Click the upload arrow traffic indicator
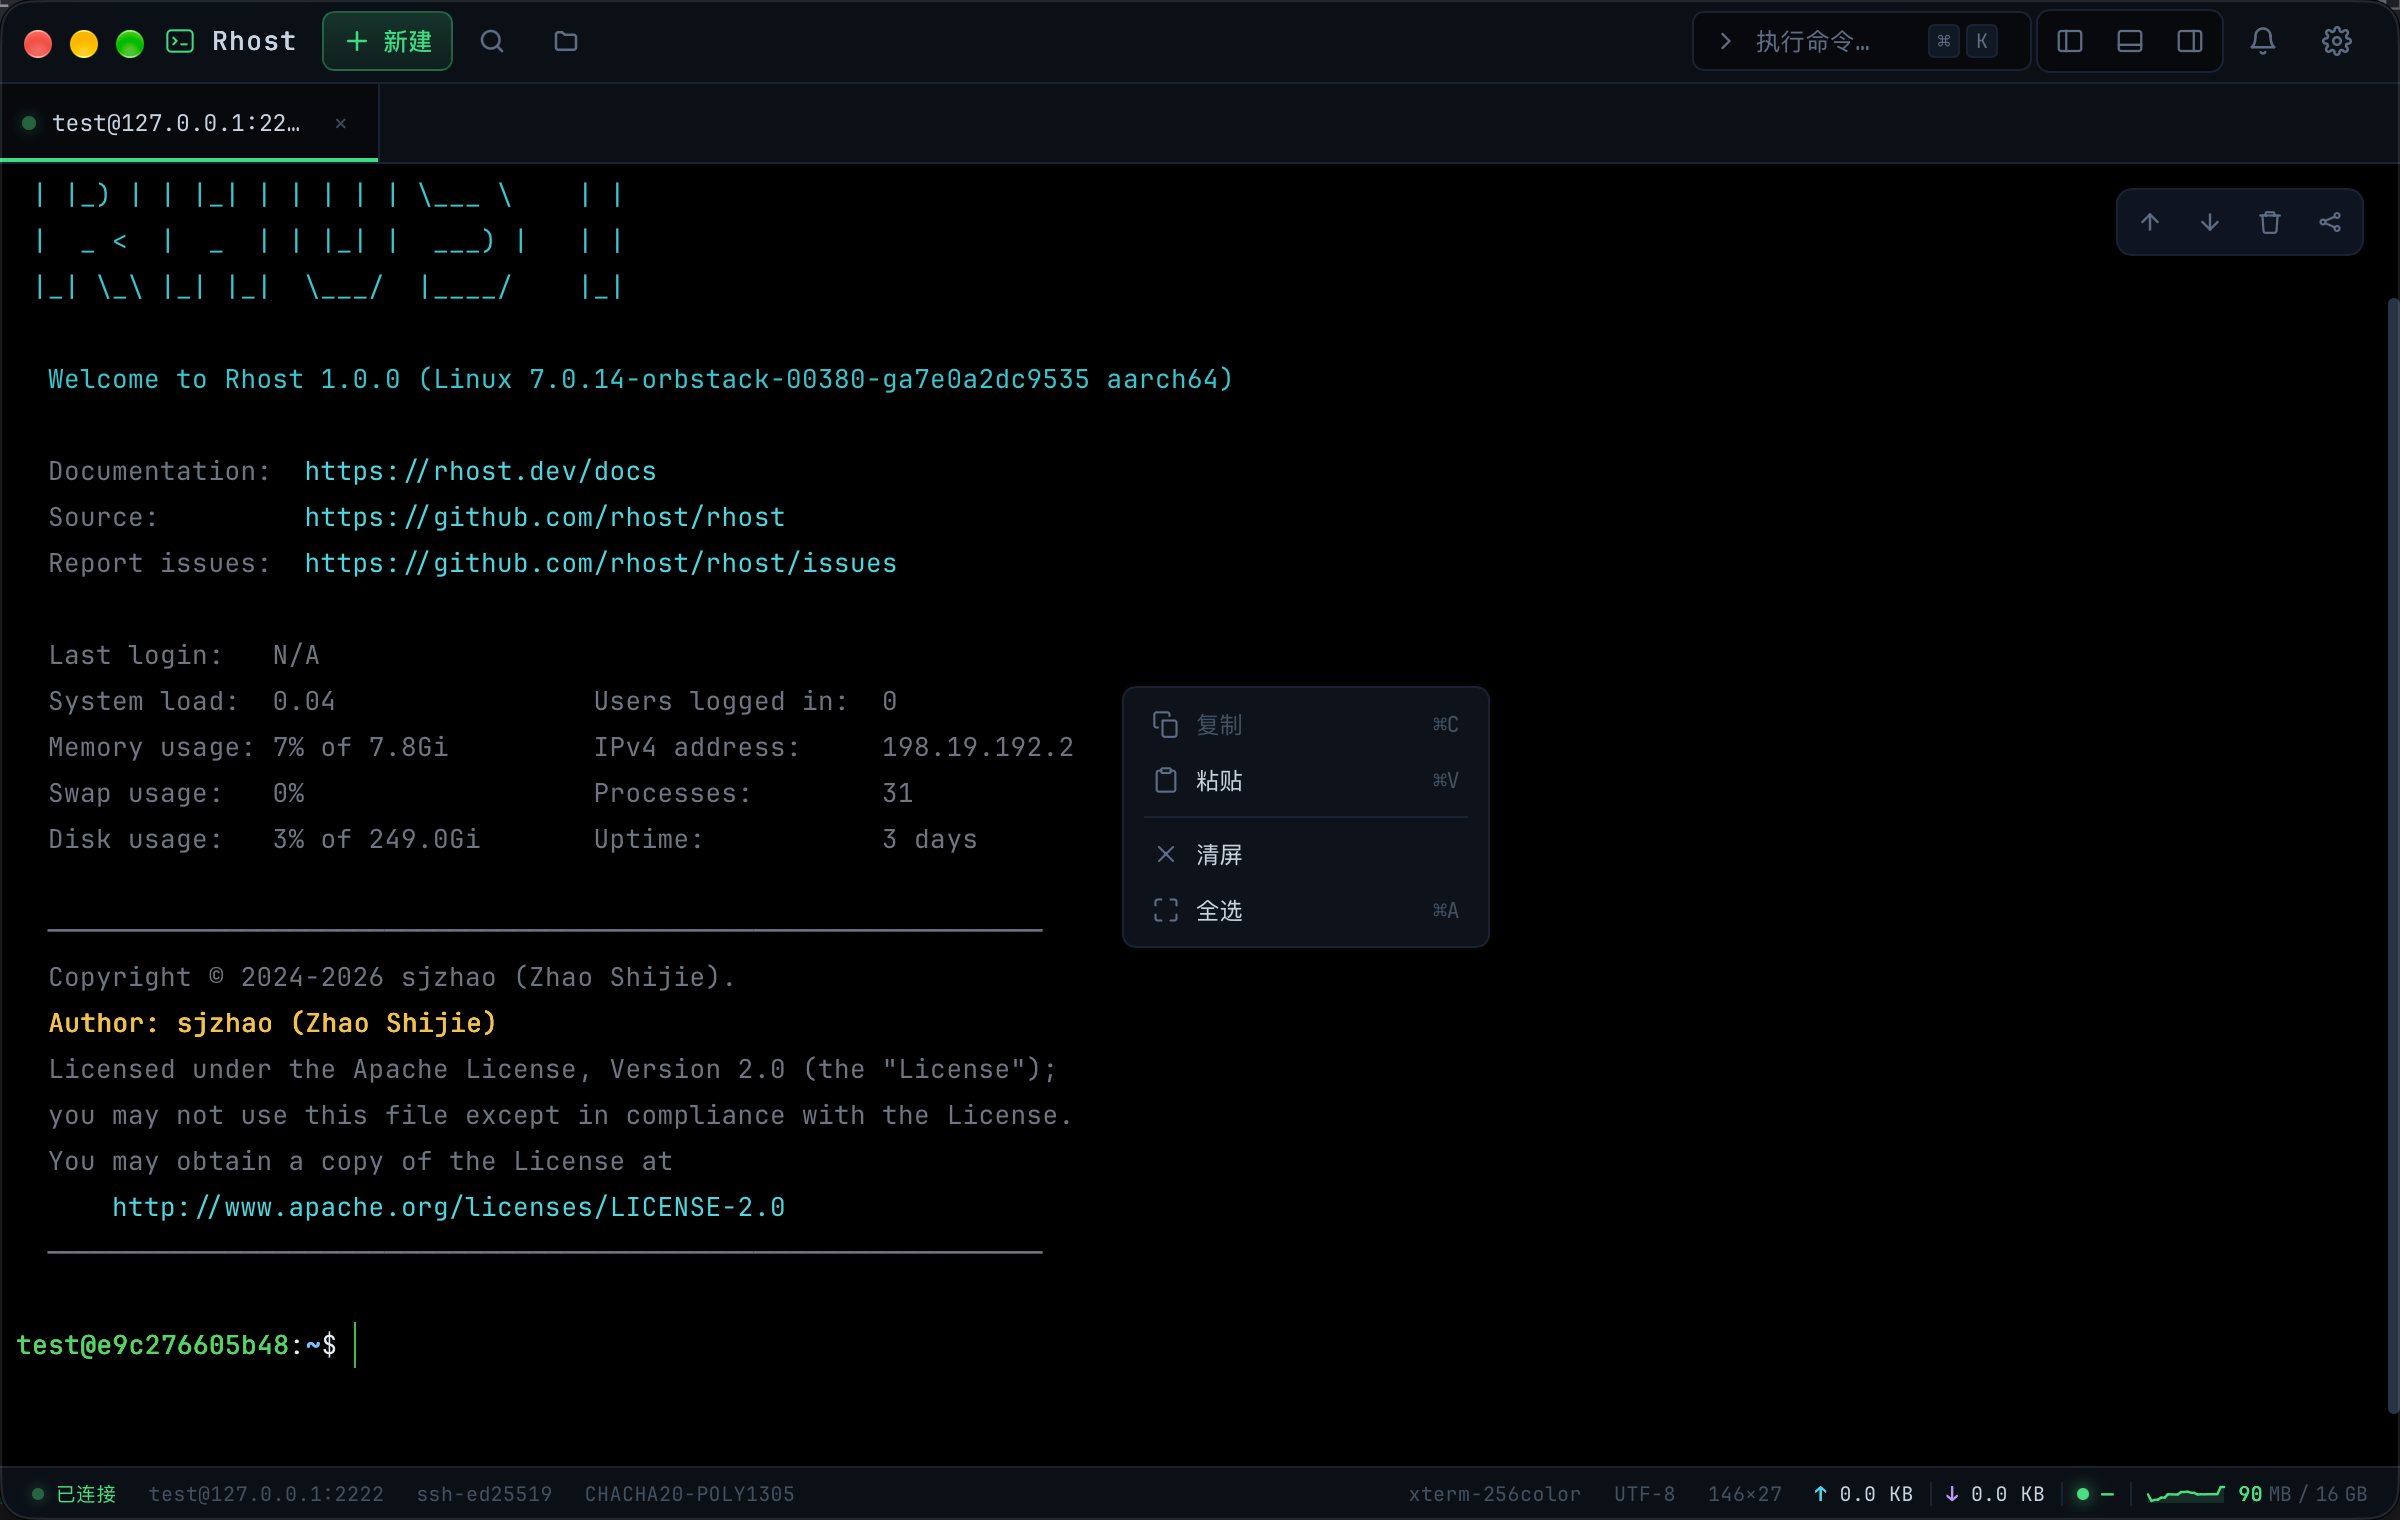The image size is (2400, 1520). click(x=1864, y=1494)
